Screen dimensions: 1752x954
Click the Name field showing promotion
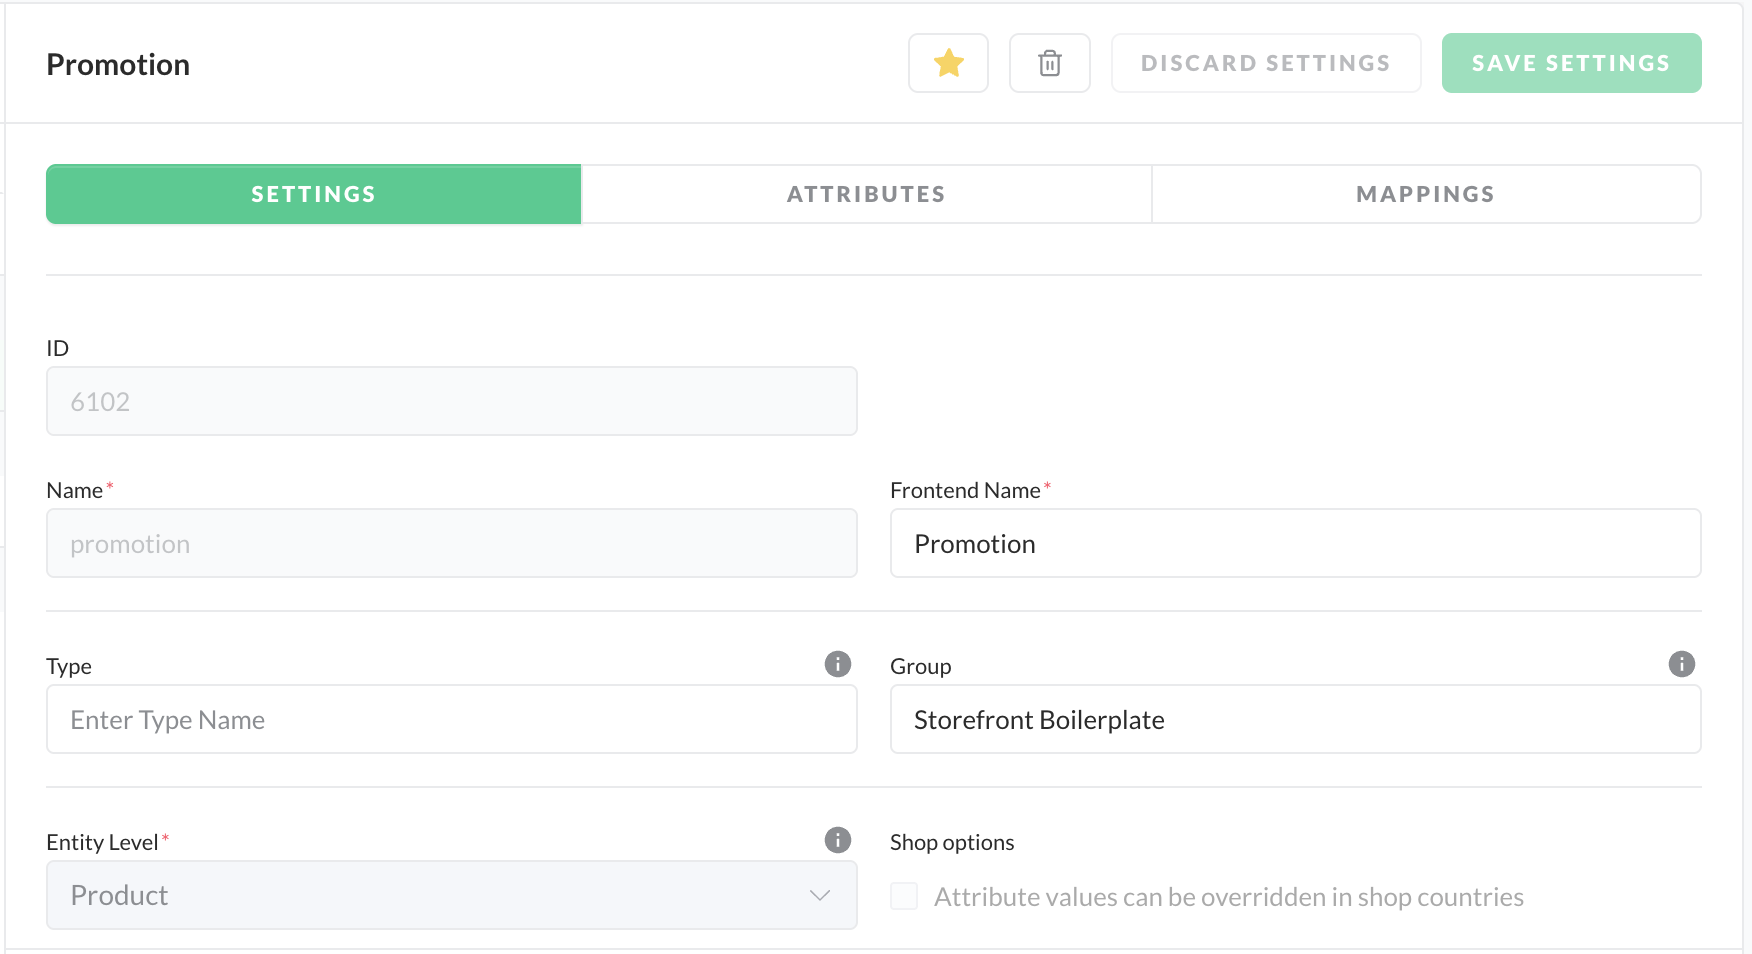450,544
